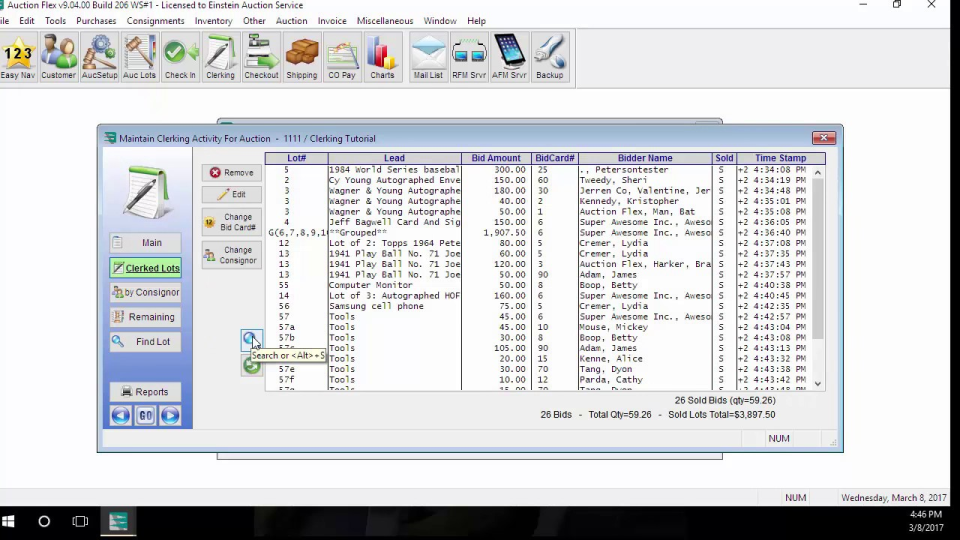Open the Easy Nav toolbar icon
The image size is (960, 540).
[18, 57]
